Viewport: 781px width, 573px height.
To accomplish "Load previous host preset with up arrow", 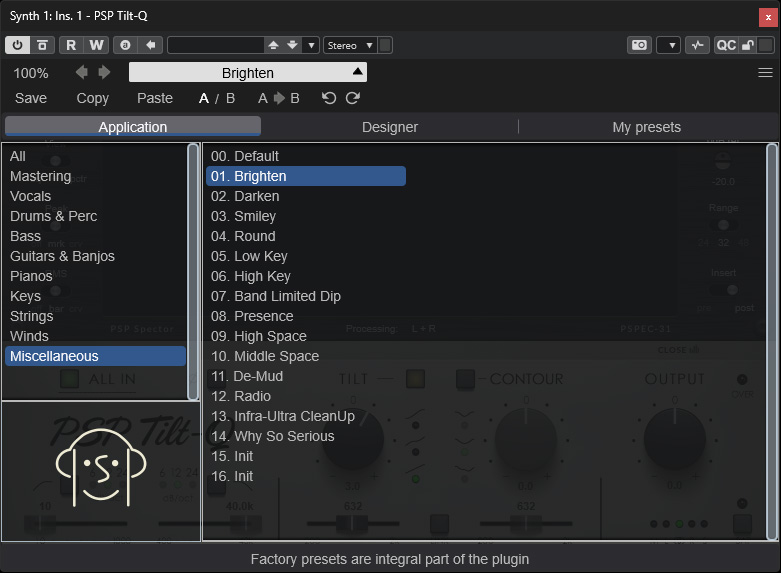I will (273, 45).
